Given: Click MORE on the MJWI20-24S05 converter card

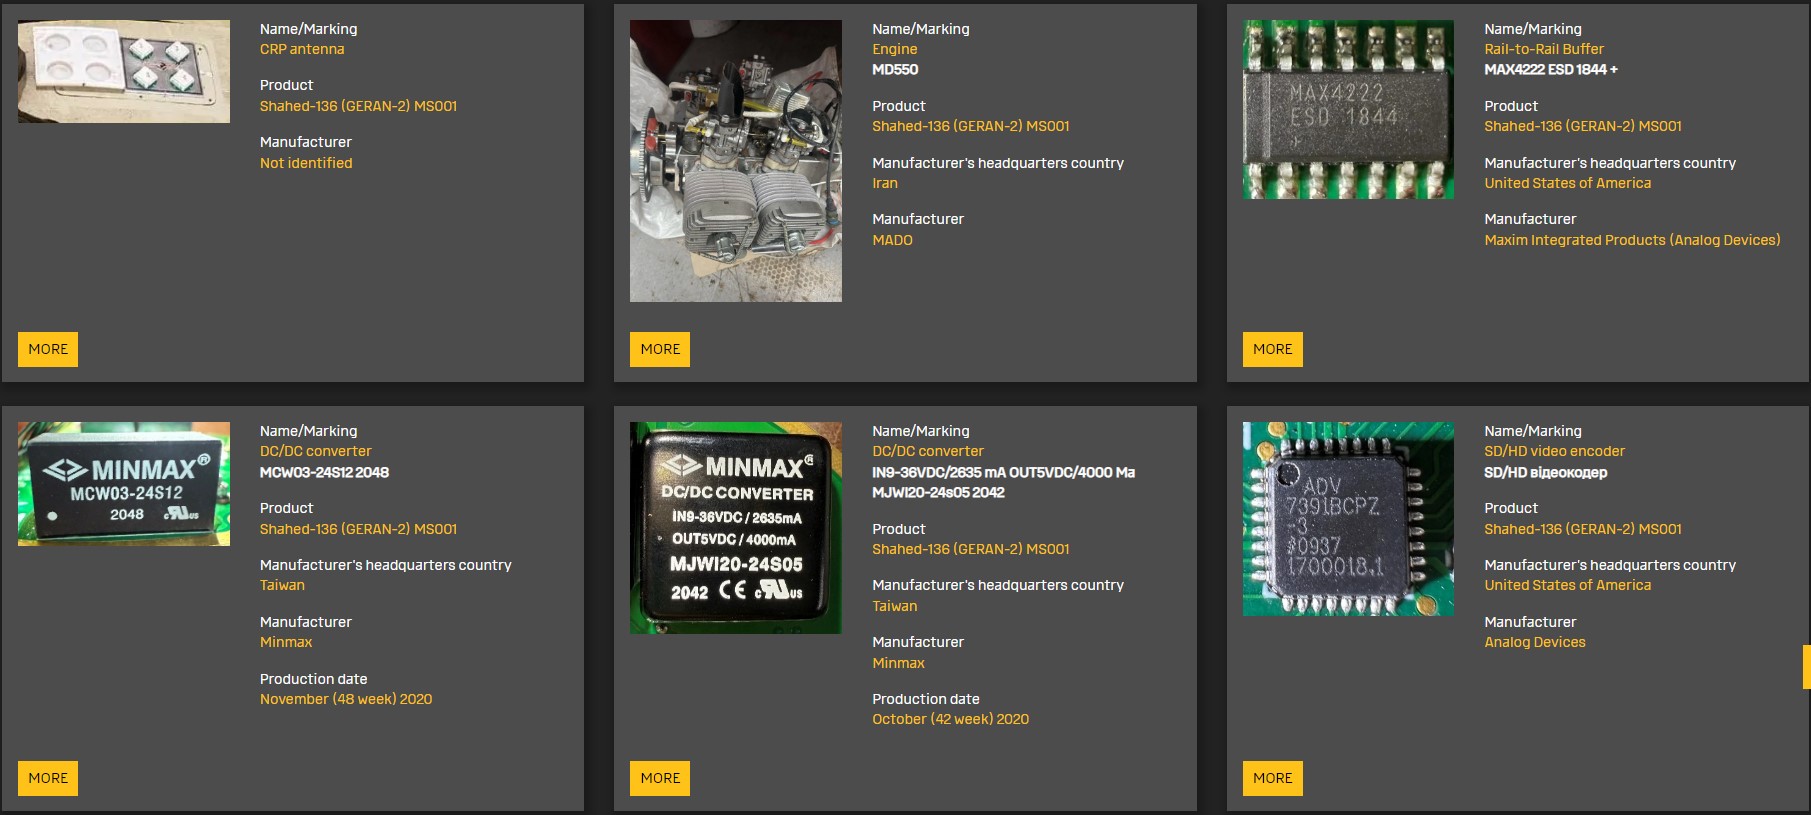Looking at the screenshot, I should coord(660,778).
